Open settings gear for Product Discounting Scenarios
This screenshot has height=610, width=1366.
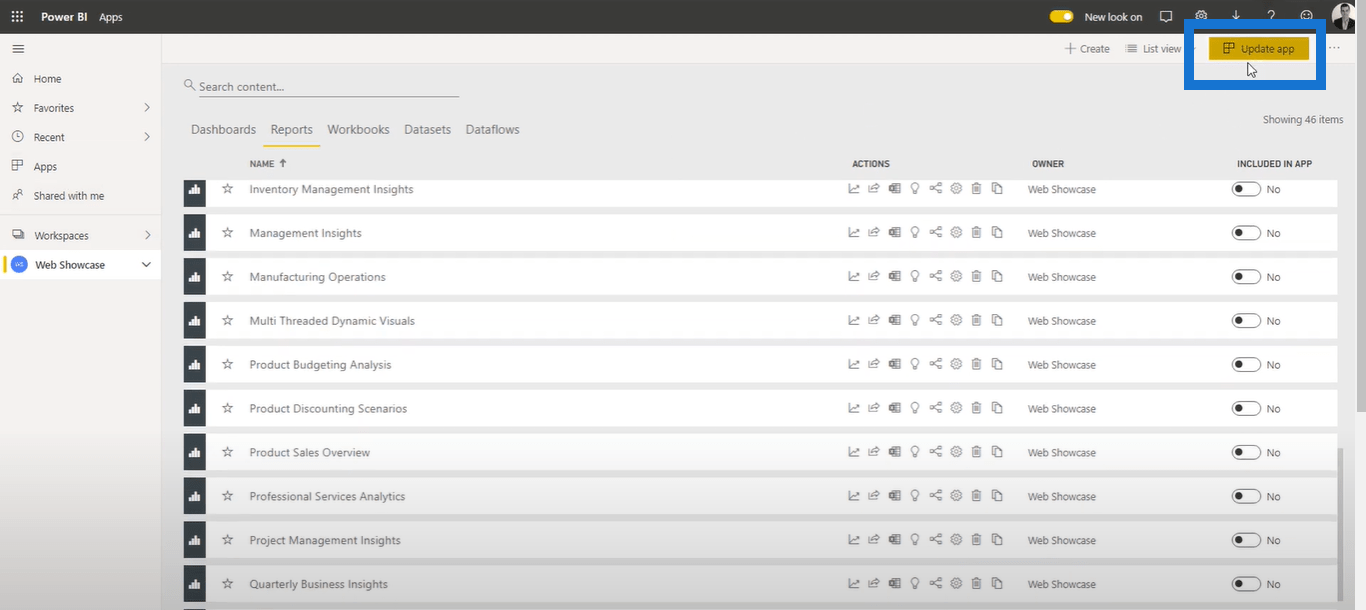point(956,409)
